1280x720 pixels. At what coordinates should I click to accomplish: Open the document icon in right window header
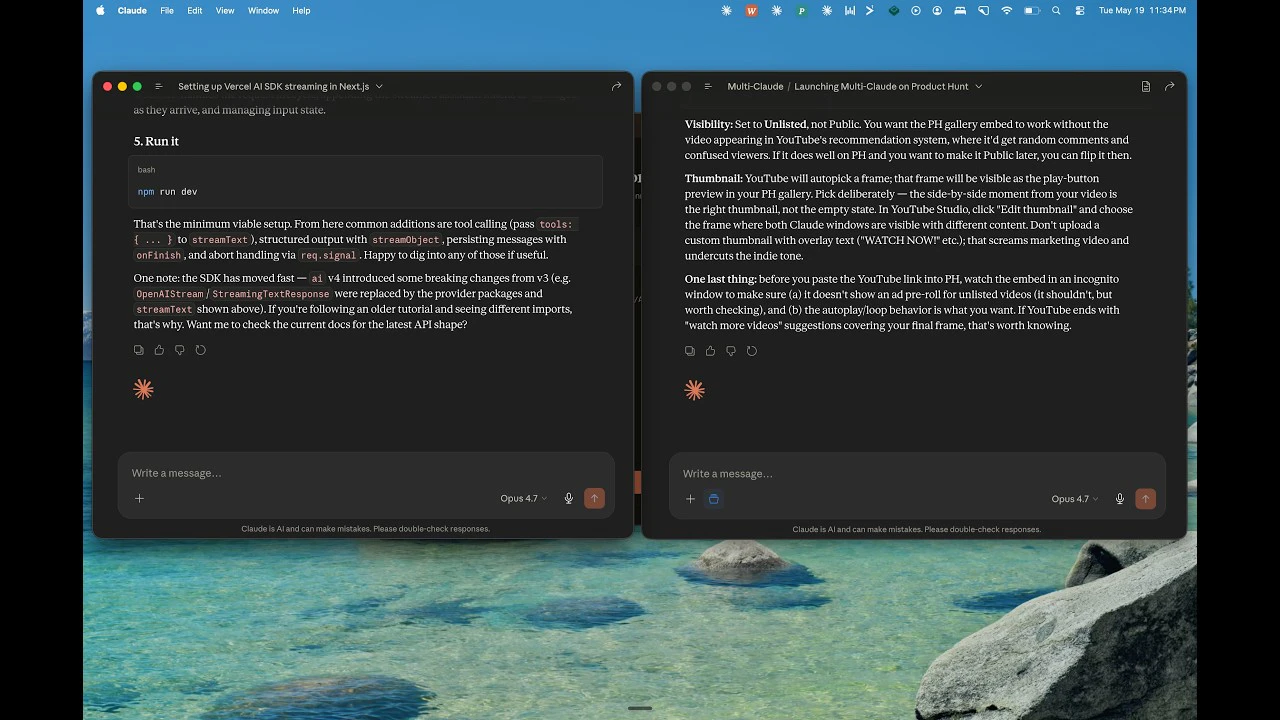pos(1146,87)
